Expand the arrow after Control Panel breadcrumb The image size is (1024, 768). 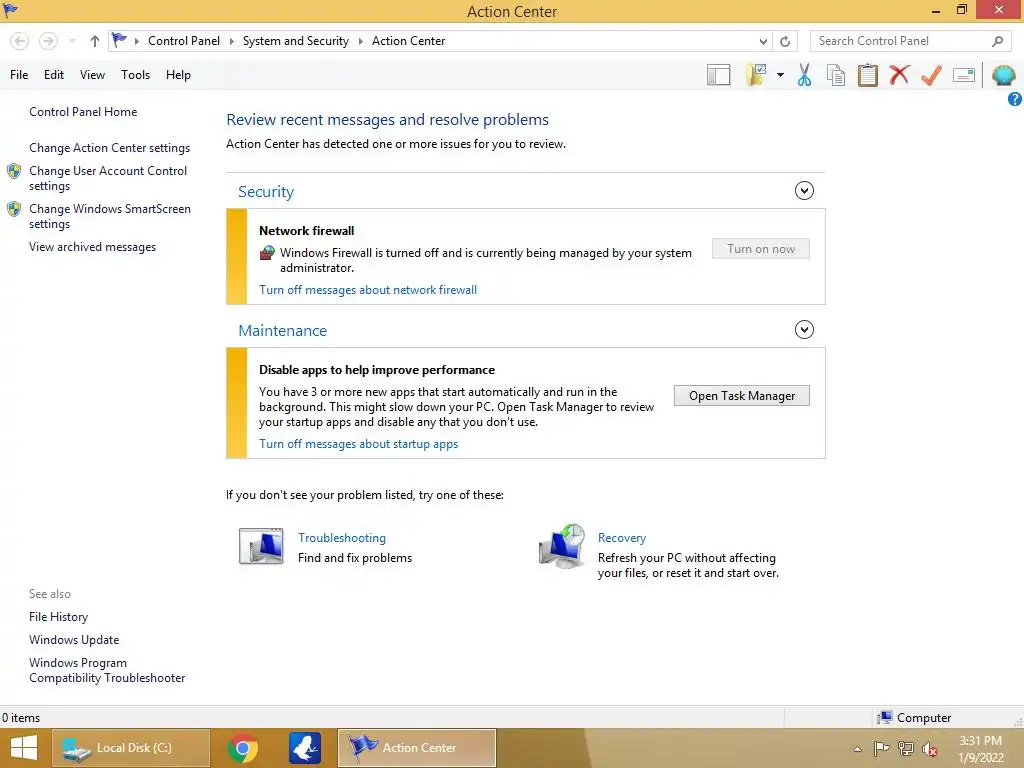pos(231,41)
